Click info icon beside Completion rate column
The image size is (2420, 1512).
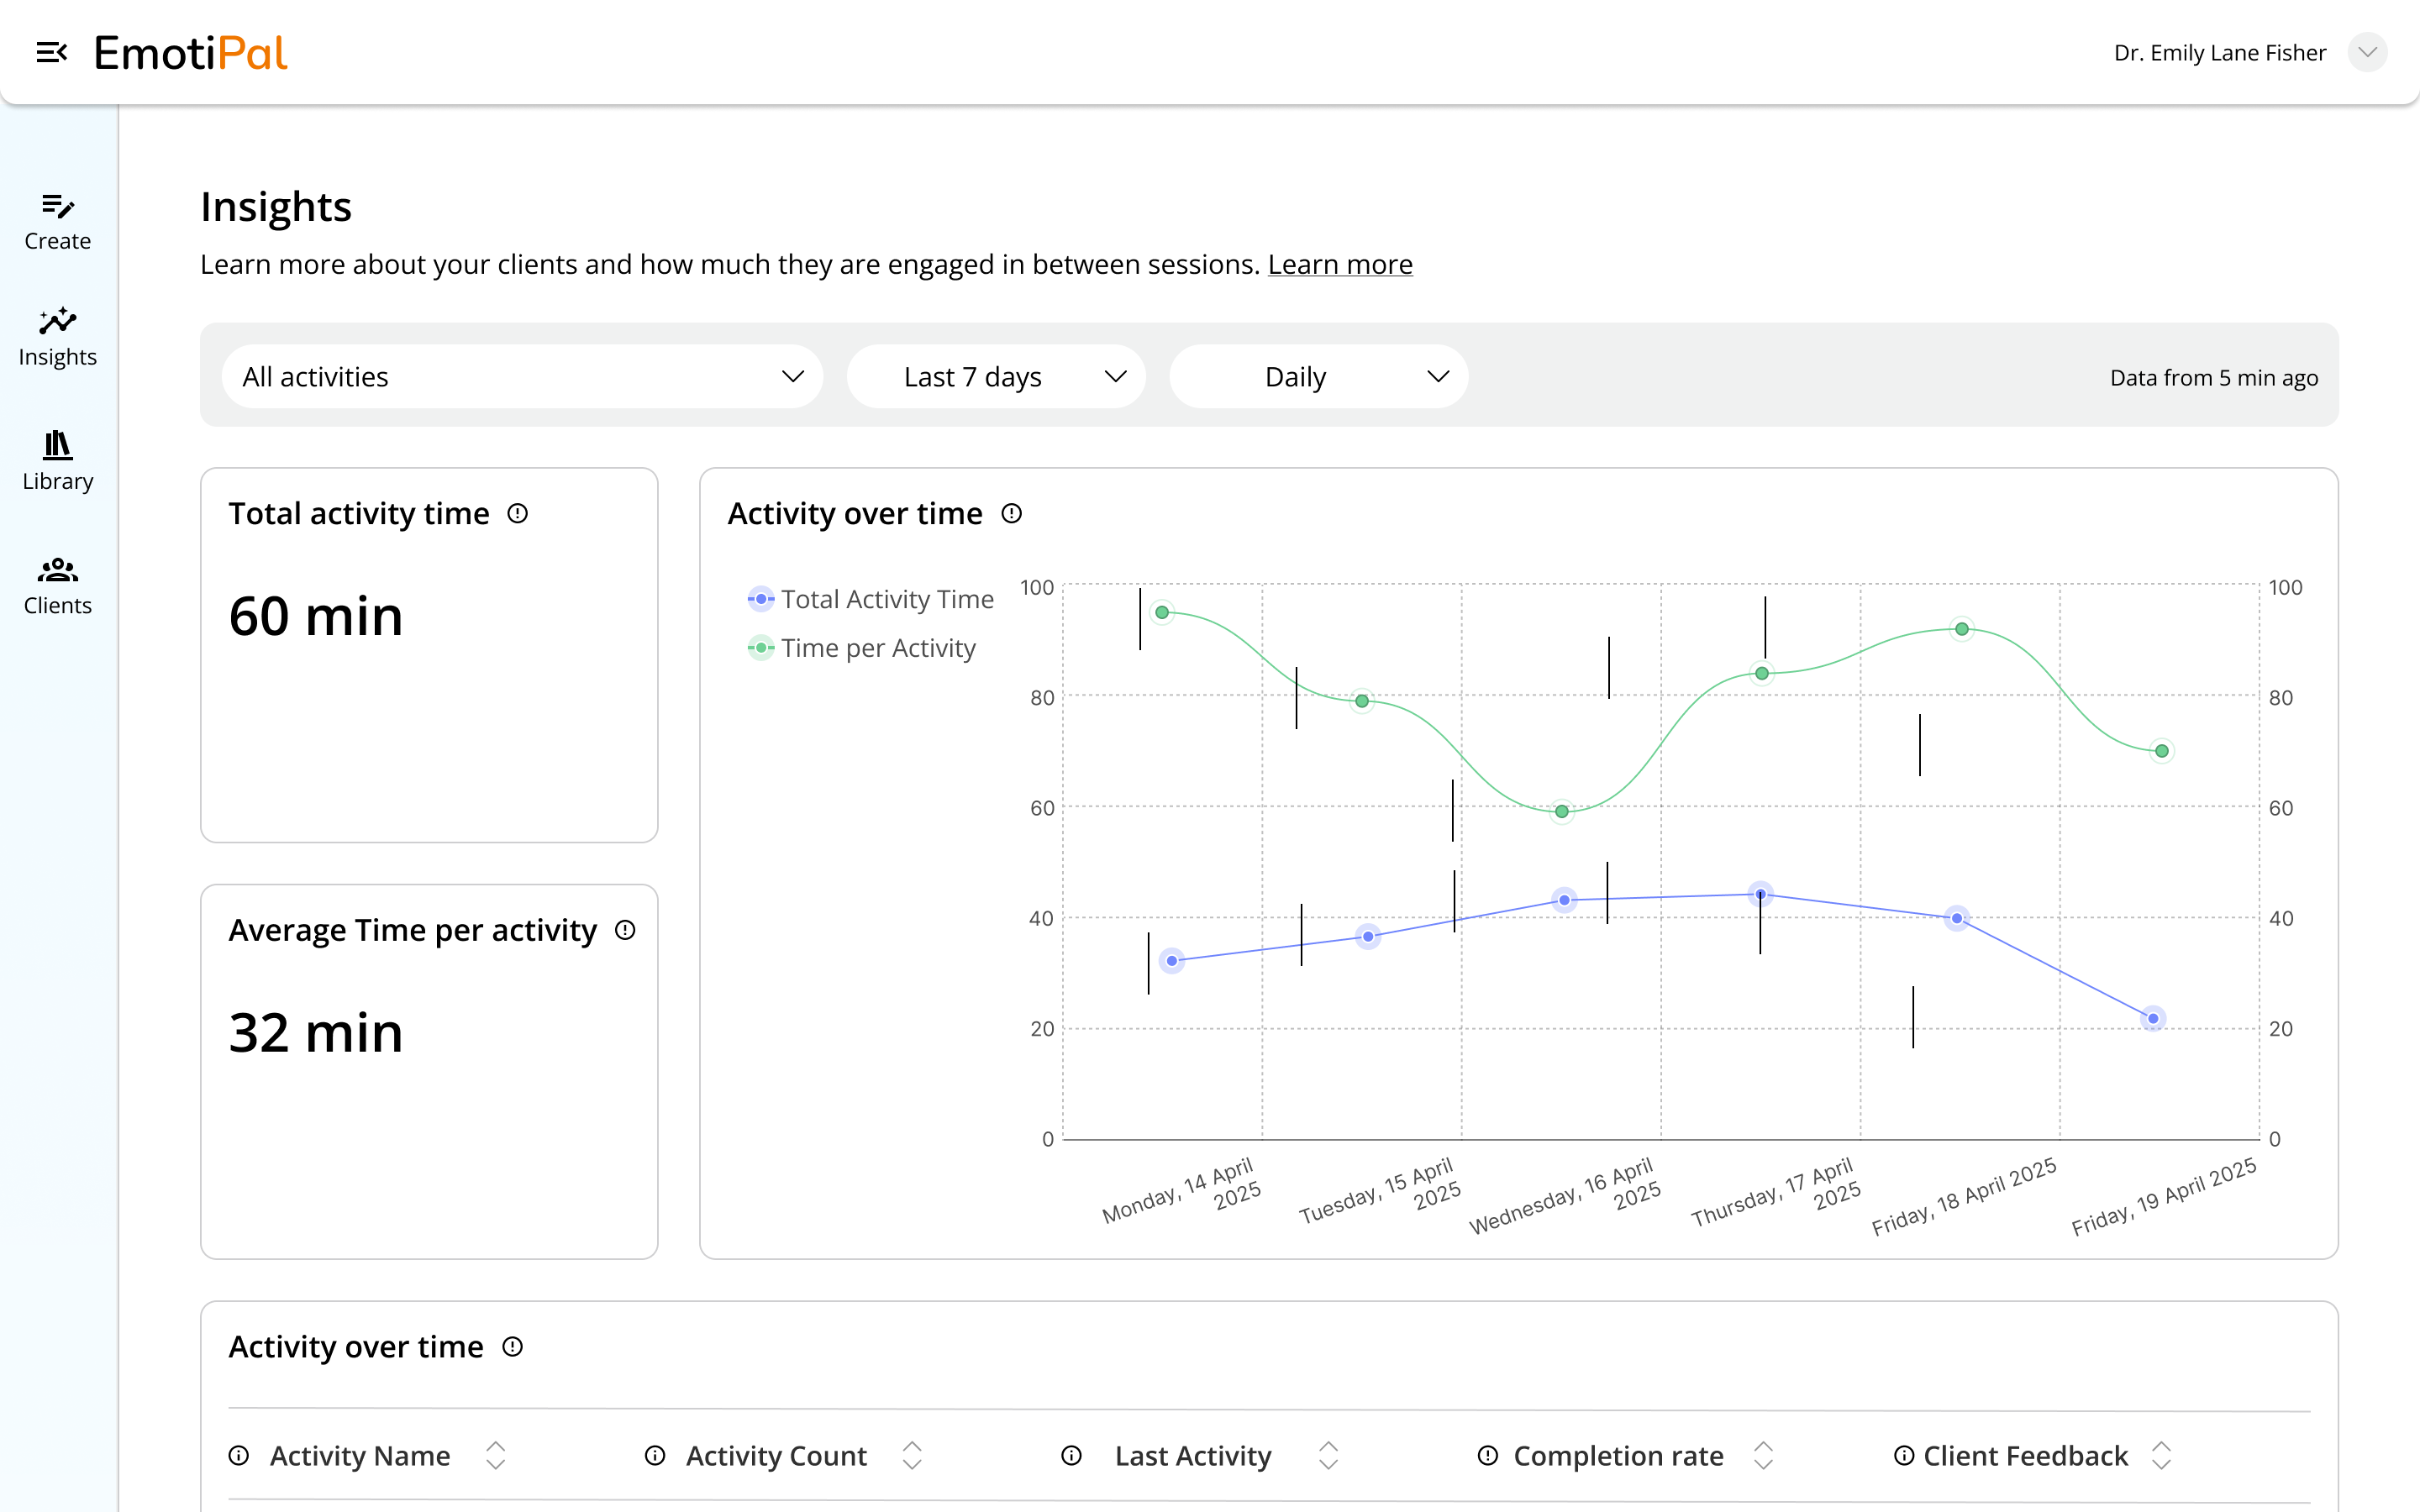(1488, 1456)
